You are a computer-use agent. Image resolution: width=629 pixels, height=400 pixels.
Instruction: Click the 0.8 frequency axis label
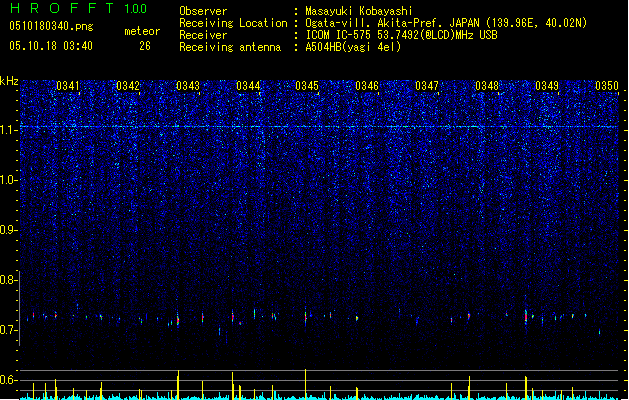[x=9, y=280]
